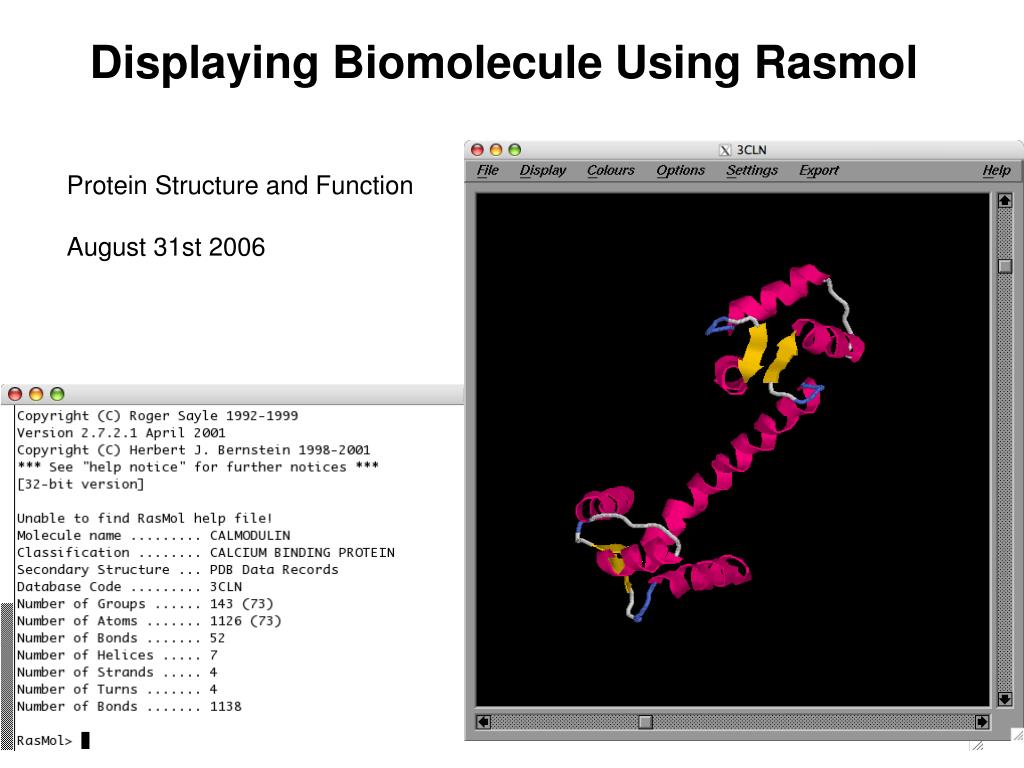The image size is (1024, 768).
Task: Click the 'Number of Bonds ....... 1138' line
Action: coord(129,707)
